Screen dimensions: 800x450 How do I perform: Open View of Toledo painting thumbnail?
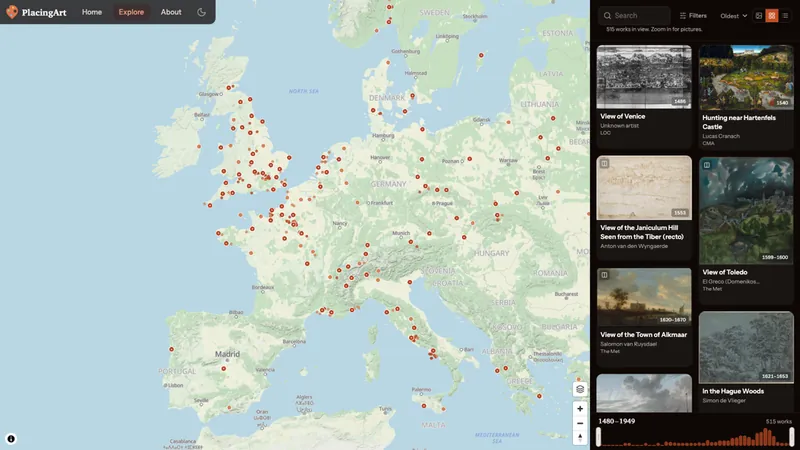[746, 210]
